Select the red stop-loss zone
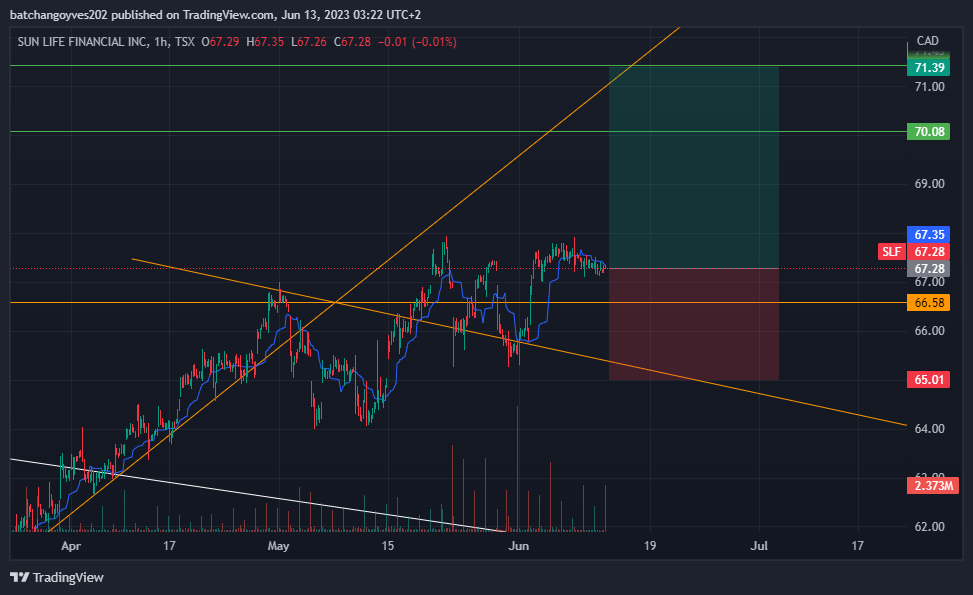 (x=694, y=324)
